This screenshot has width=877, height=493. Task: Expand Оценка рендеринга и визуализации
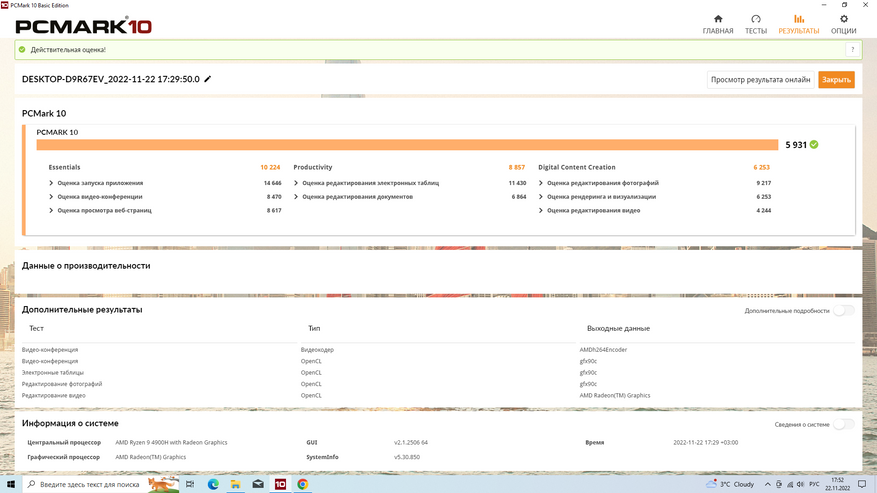click(540, 197)
